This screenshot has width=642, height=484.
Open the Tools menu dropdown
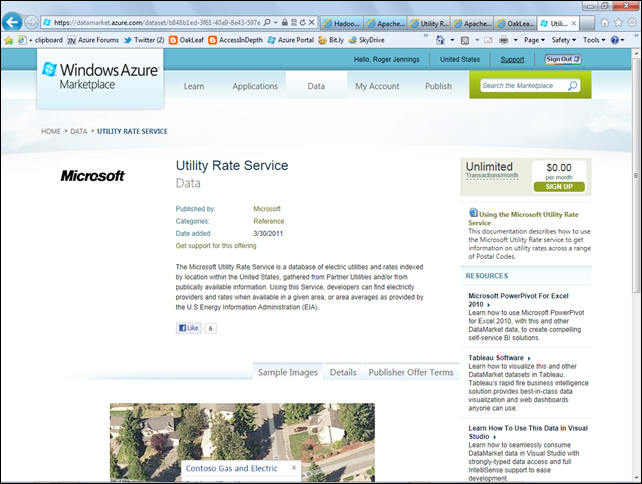tap(594, 40)
